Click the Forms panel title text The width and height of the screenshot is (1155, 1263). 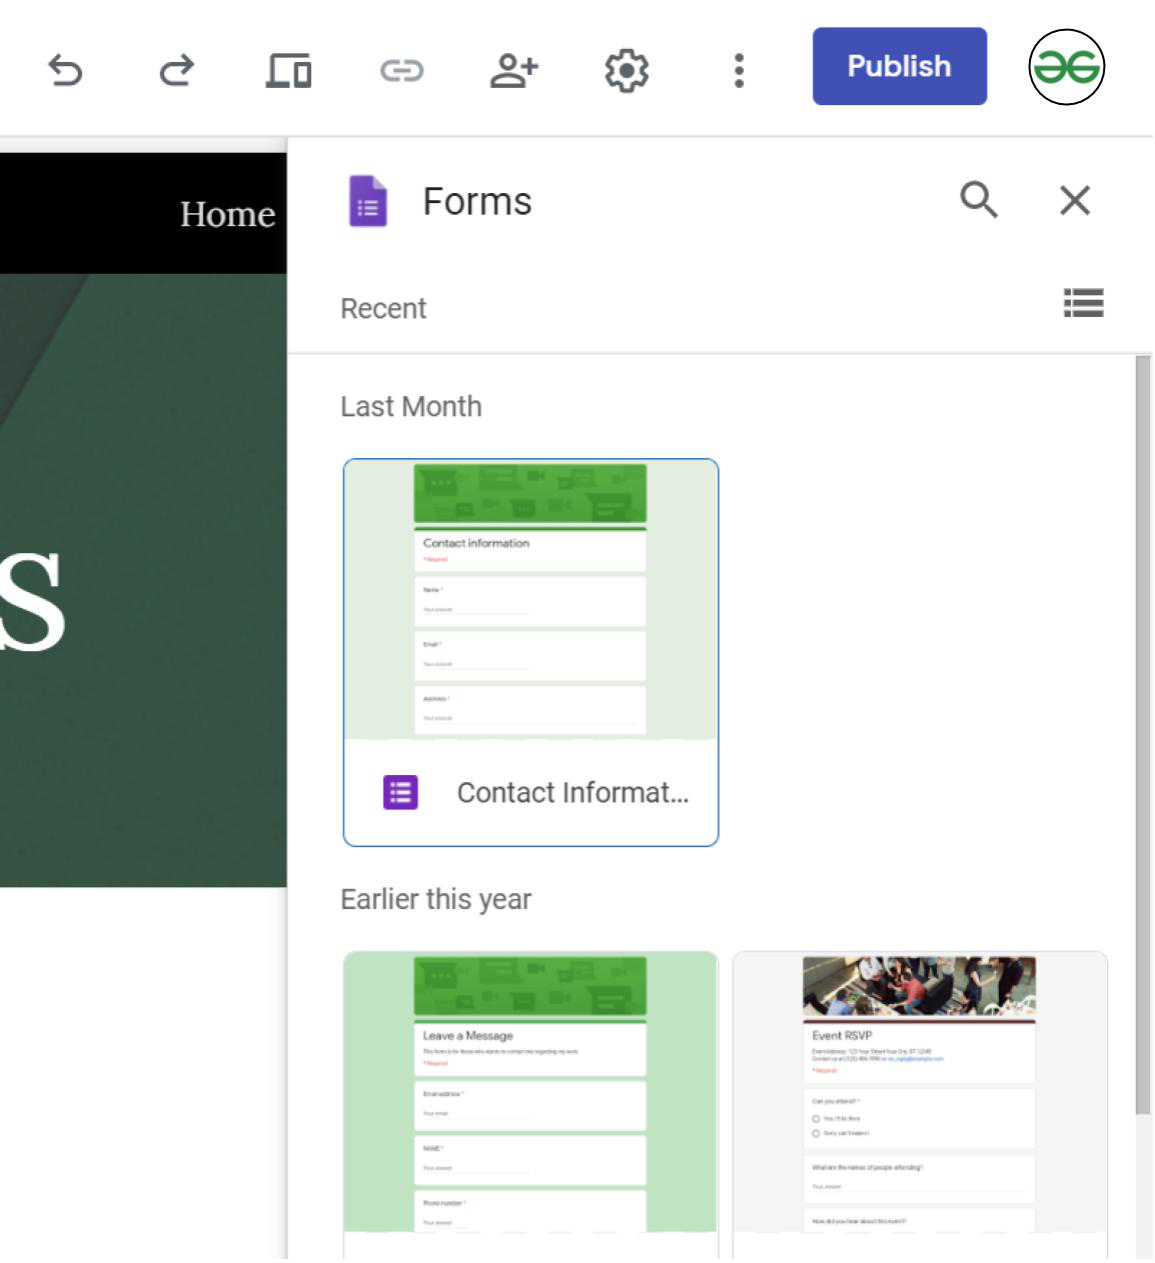[x=477, y=201]
